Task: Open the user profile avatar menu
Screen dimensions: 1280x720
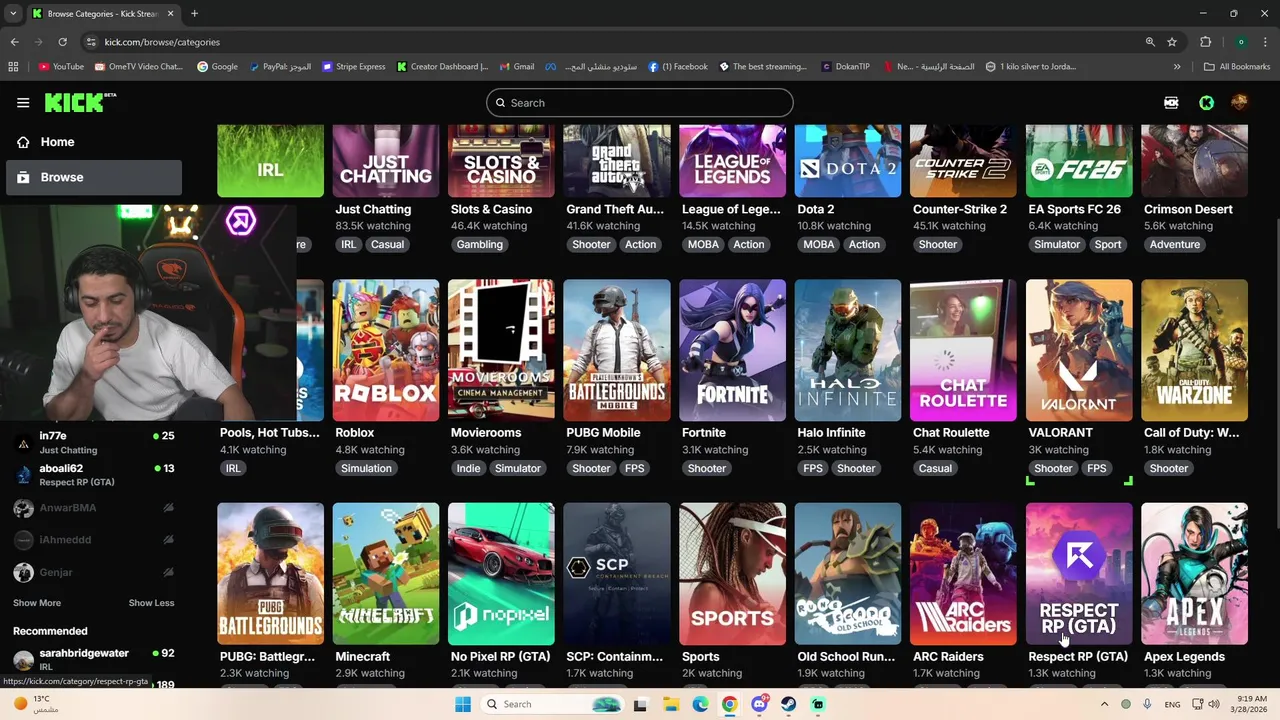Action: 1239,103
